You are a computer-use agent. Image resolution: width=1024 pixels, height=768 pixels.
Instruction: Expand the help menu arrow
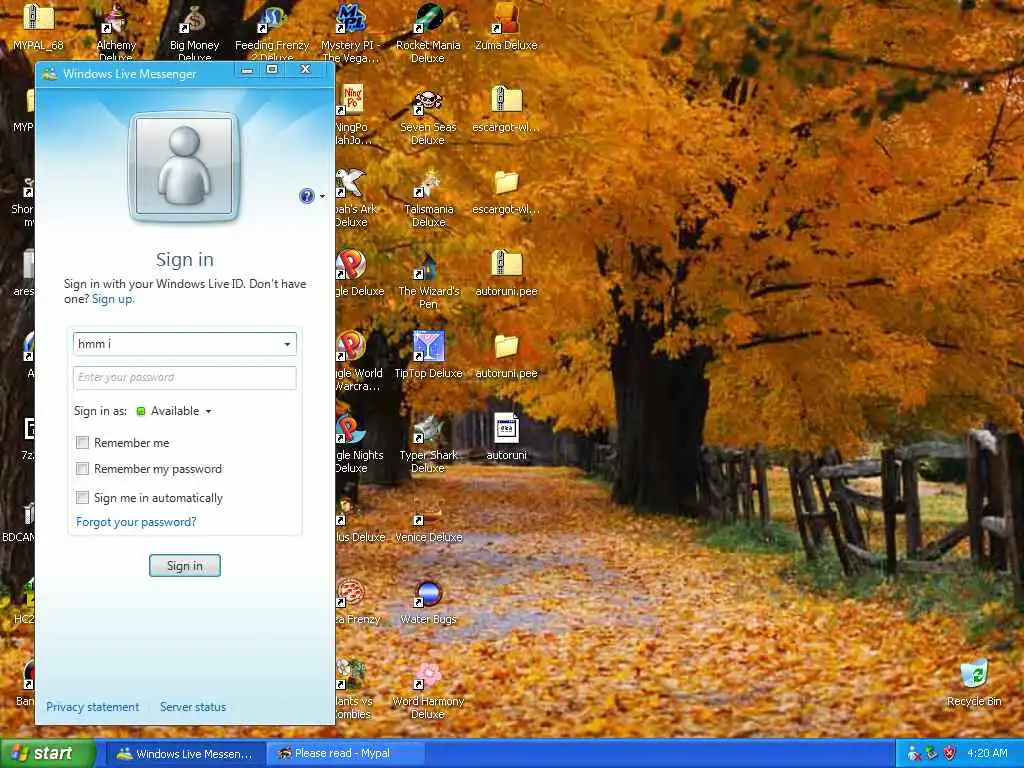pos(322,197)
